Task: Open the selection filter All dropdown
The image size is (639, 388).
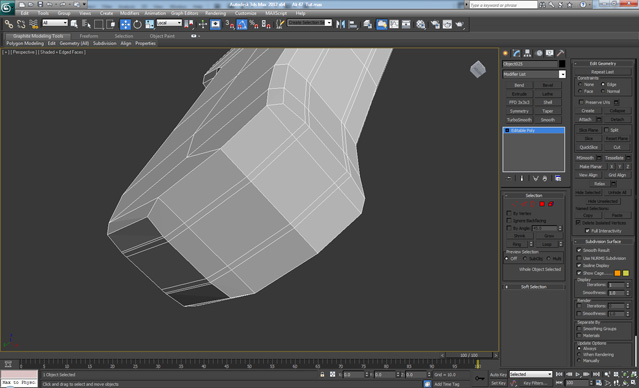Action: pyautogui.click(x=55, y=23)
